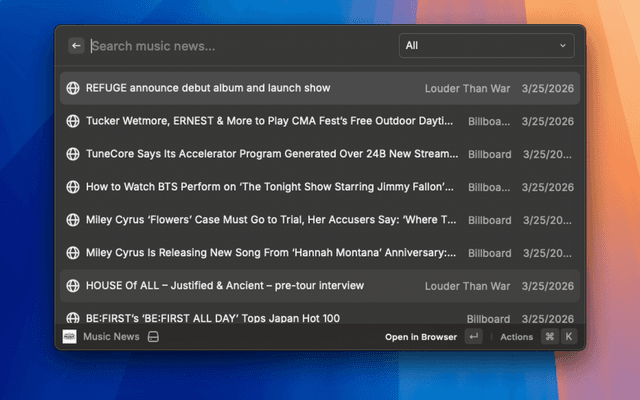Click the globe icon beside REFUGE article
This screenshot has width=640, height=400.
[72, 89]
